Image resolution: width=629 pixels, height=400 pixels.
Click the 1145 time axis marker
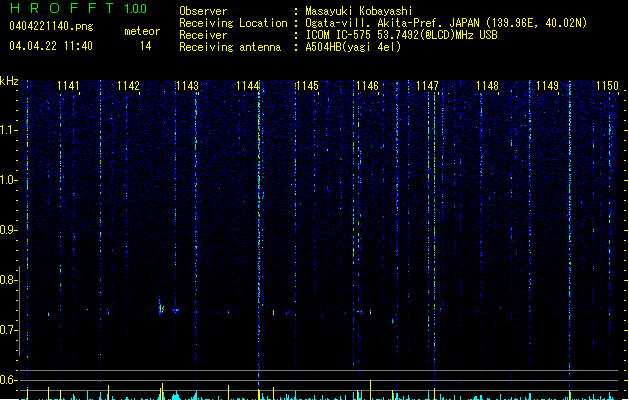[x=307, y=86]
